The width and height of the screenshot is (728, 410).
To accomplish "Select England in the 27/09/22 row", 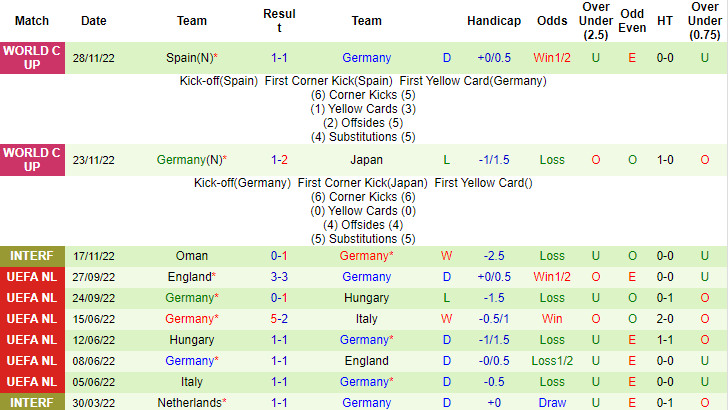I will coord(190,277).
